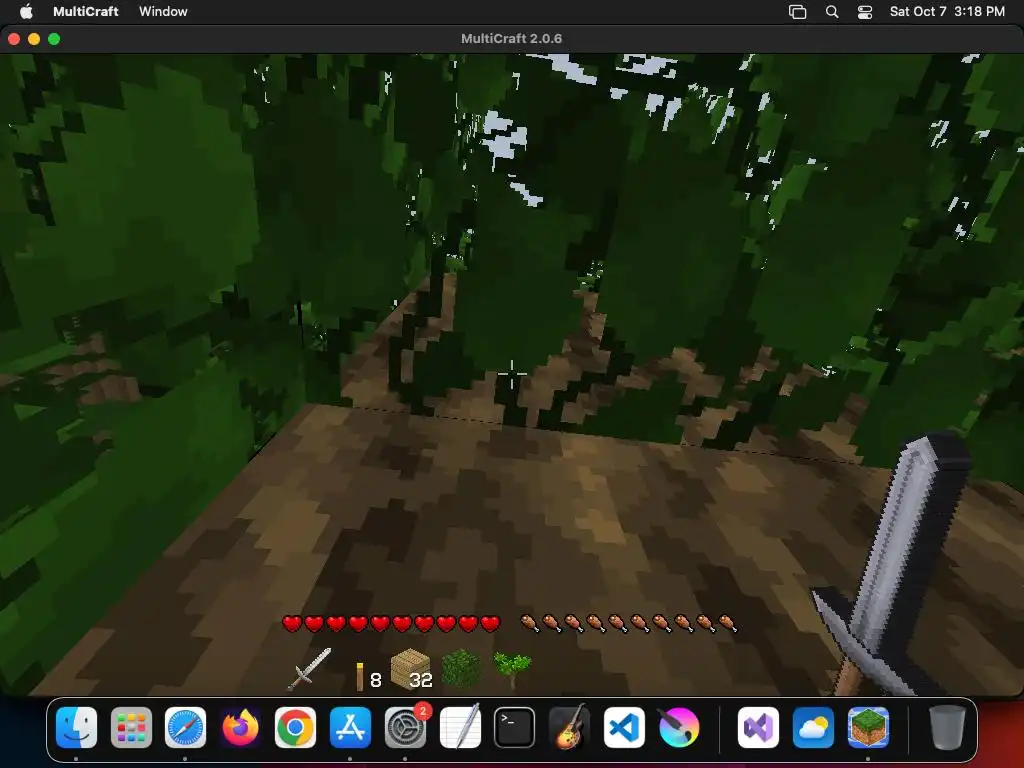Image resolution: width=1024 pixels, height=768 pixels.
Task: Launch Firefox from the dock
Action: click(240, 727)
